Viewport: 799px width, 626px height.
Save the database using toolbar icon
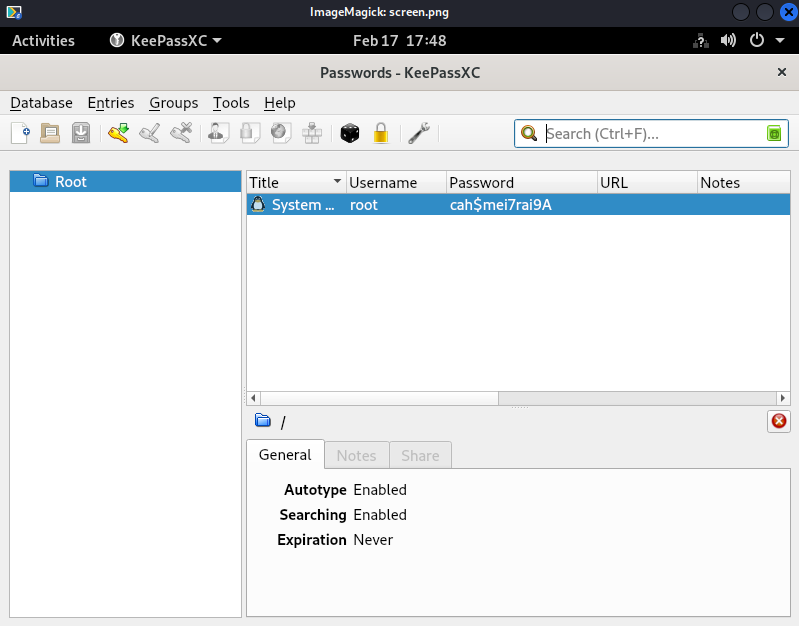click(x=81, y=134)
